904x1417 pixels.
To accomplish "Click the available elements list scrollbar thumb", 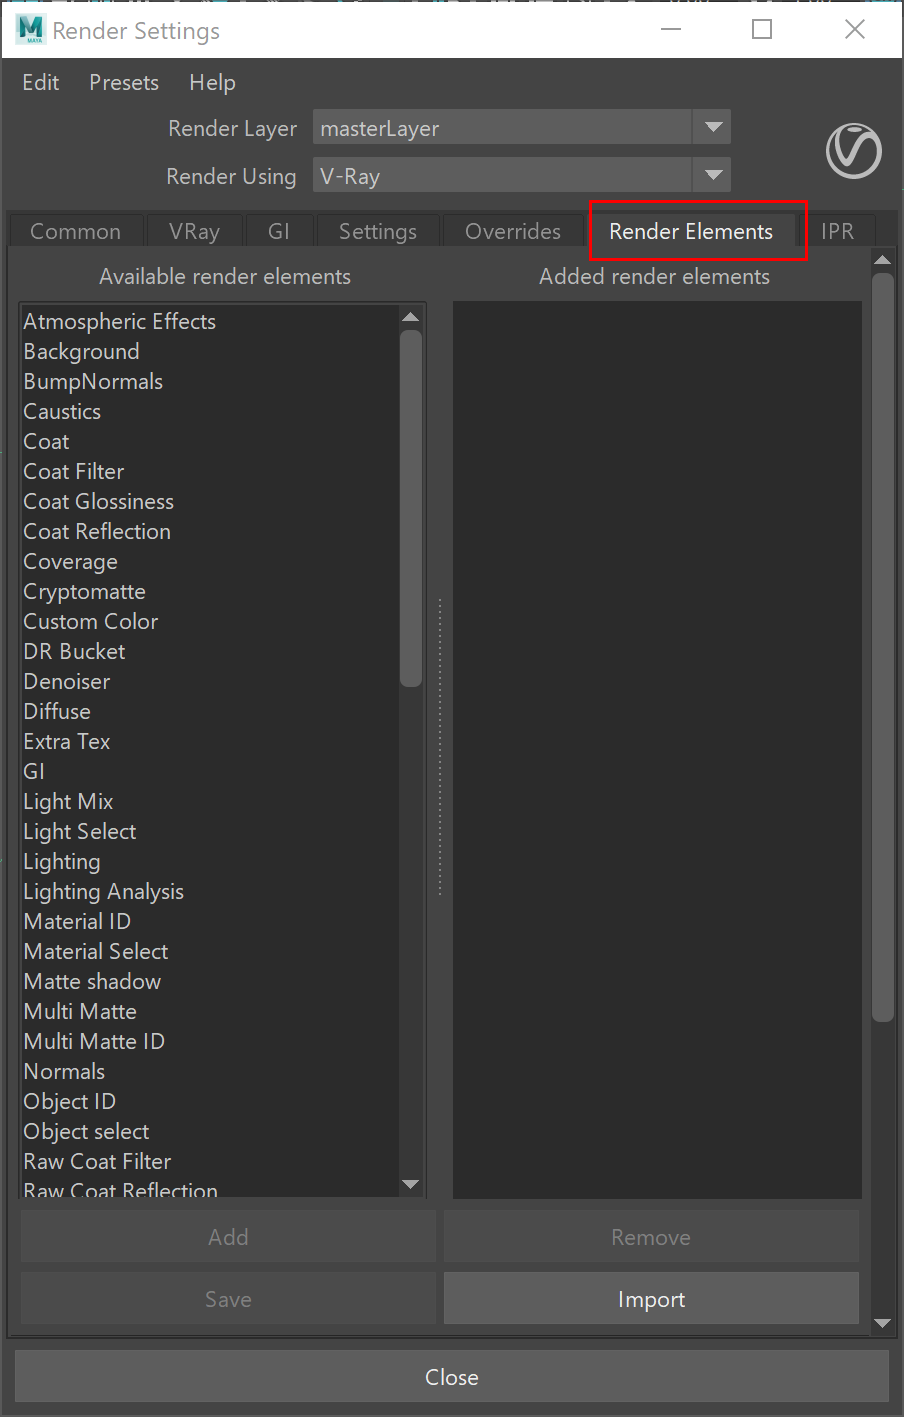I will pos(410,508).
